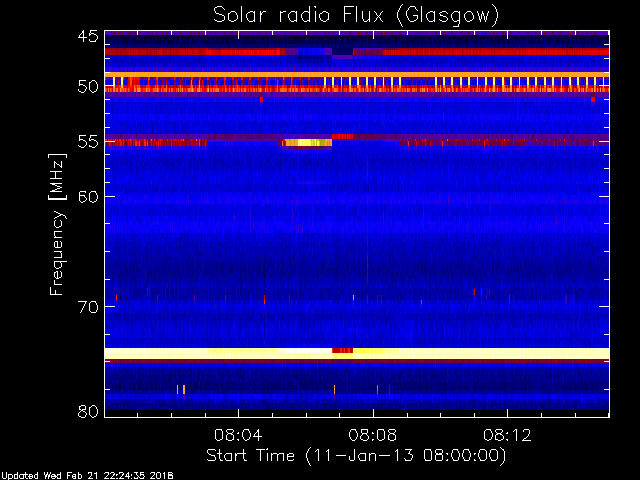
Task: Click the 45 frequency tick label
Action: [x=88, y=36]
